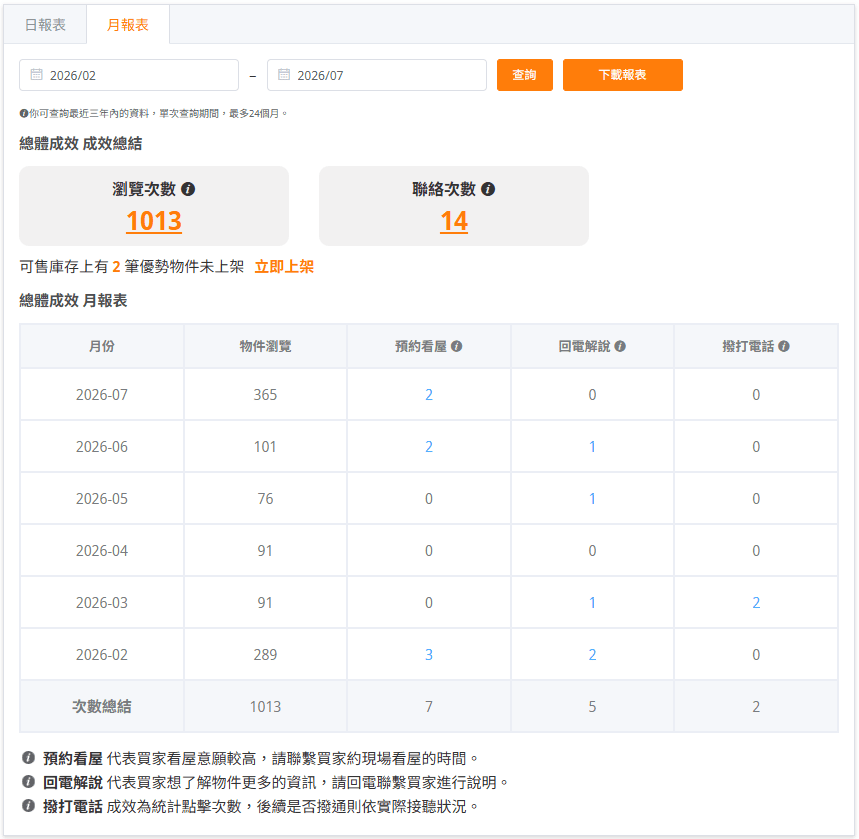
Task: Open 回電解說 count for 2026-05
Action: [592, 499]
